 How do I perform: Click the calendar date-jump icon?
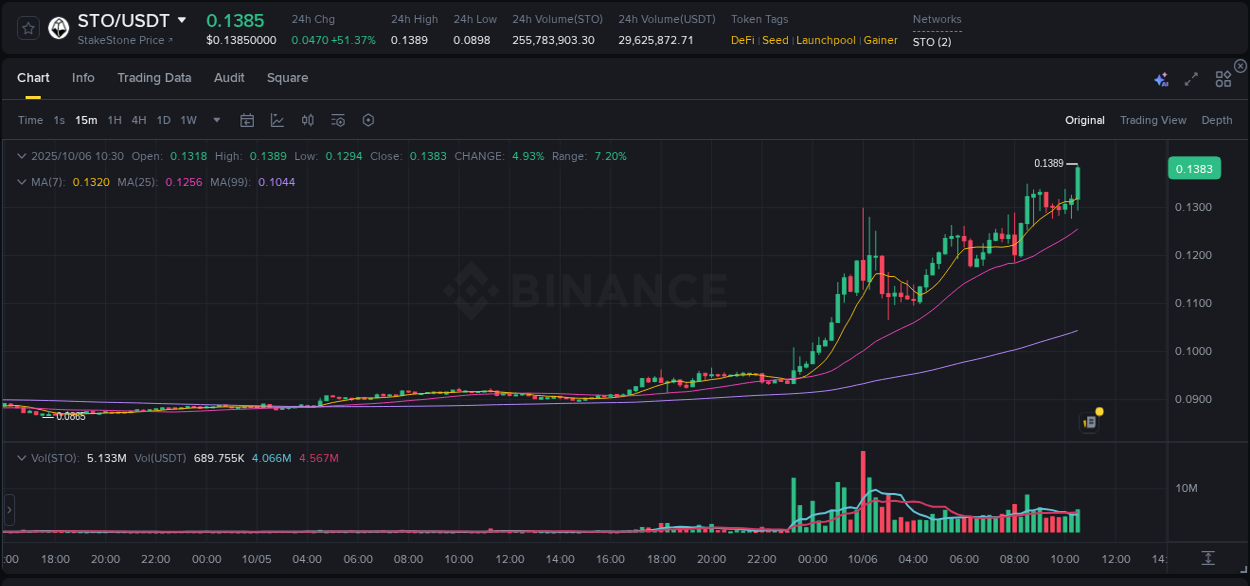[247, 120]
